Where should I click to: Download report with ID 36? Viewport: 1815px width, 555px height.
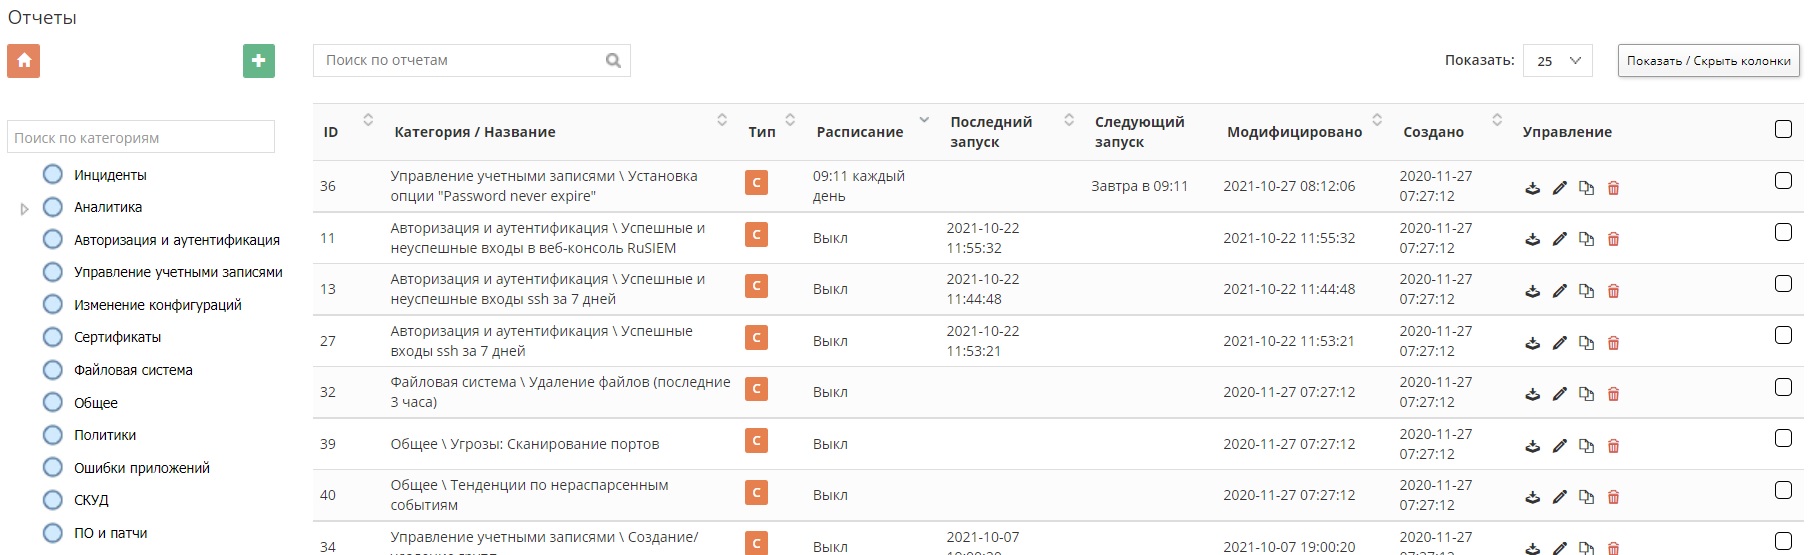[1532, 188]
